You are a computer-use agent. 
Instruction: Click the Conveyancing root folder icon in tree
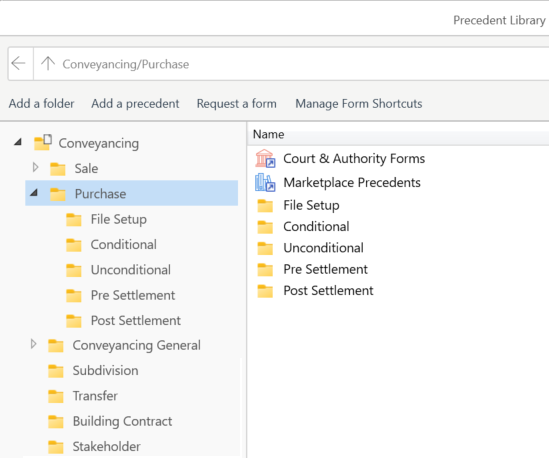(x=43, y=143)
